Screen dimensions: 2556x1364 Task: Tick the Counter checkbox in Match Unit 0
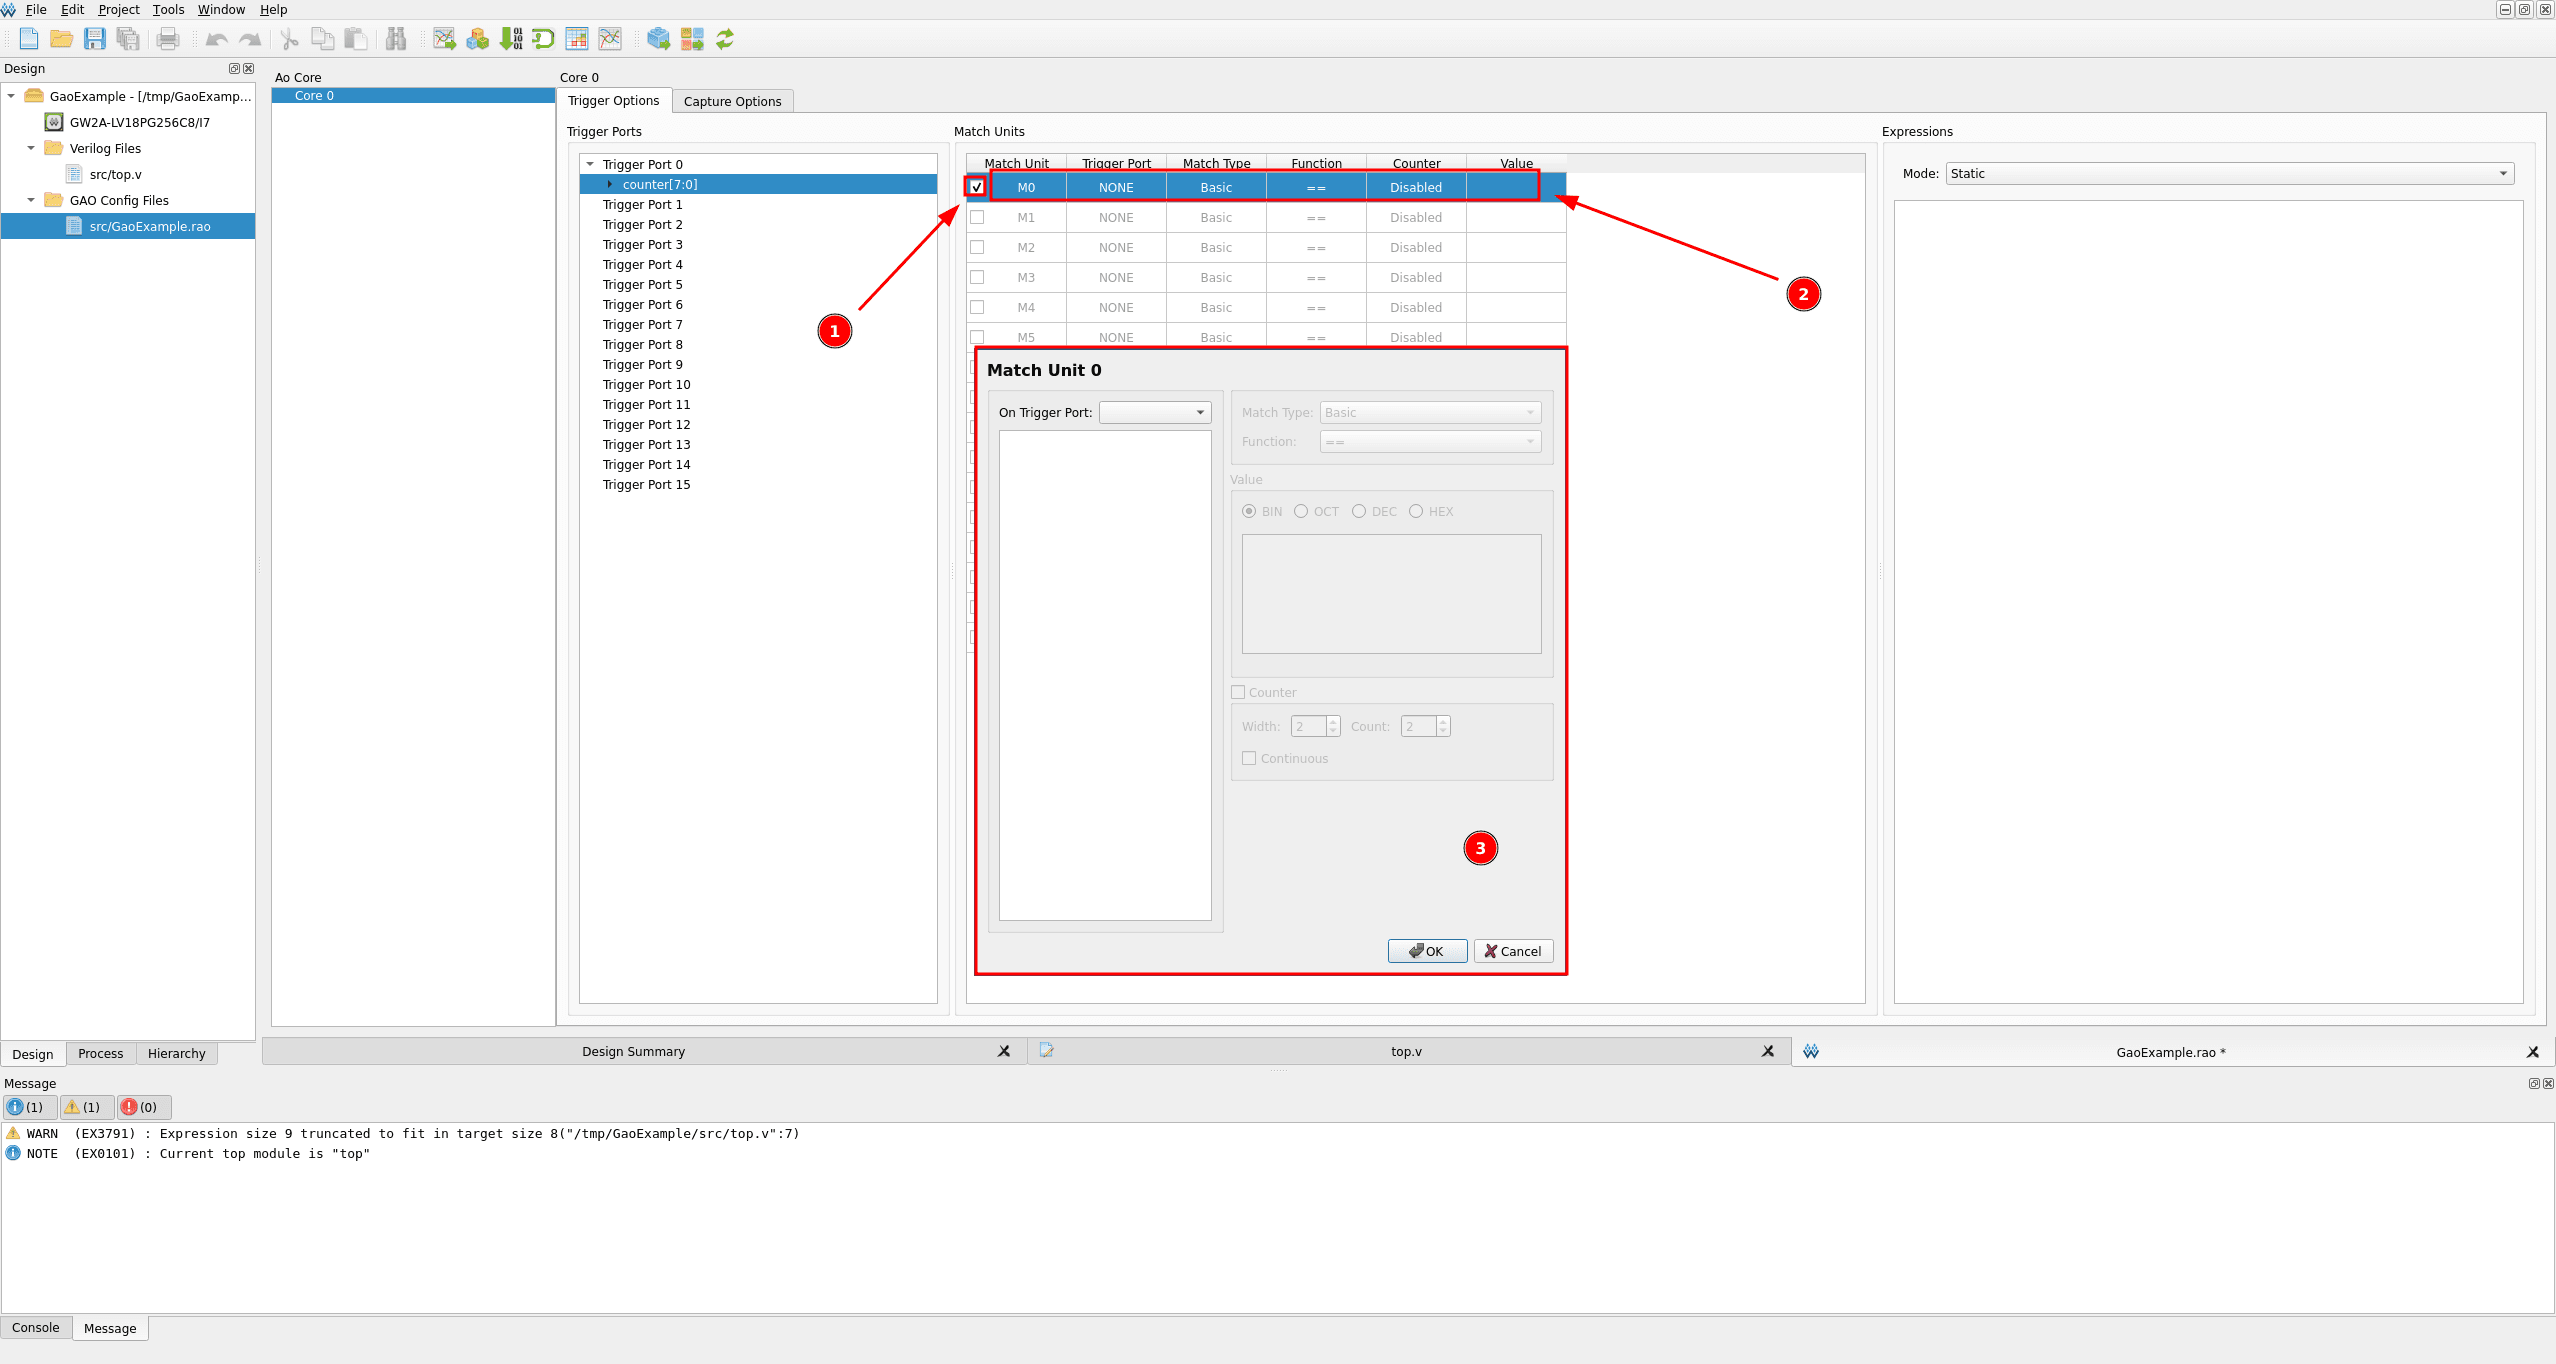[1238, 692]
